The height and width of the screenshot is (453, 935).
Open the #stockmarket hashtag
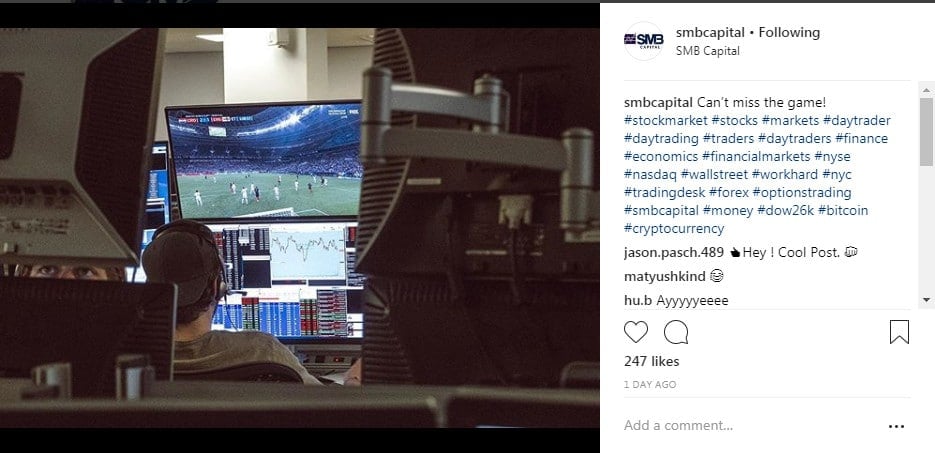click(x=665, y=120)
